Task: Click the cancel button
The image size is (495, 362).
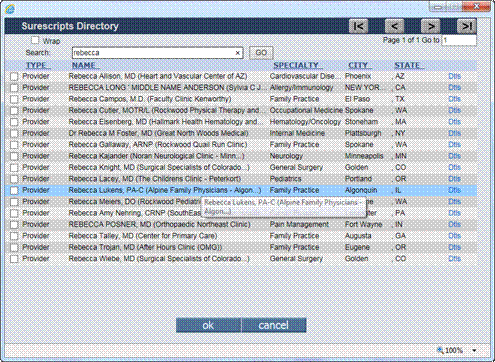Action: tap(274, 325)
